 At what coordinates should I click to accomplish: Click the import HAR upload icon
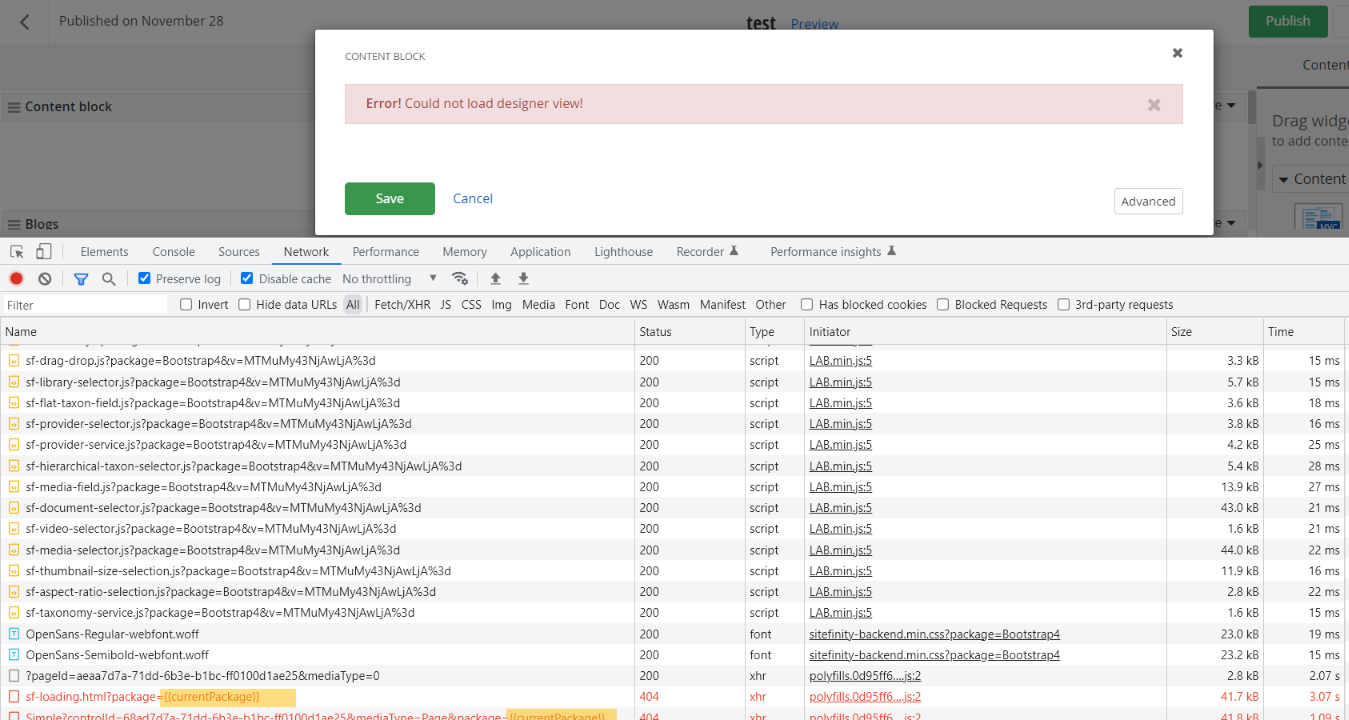(x=495, y=279)
